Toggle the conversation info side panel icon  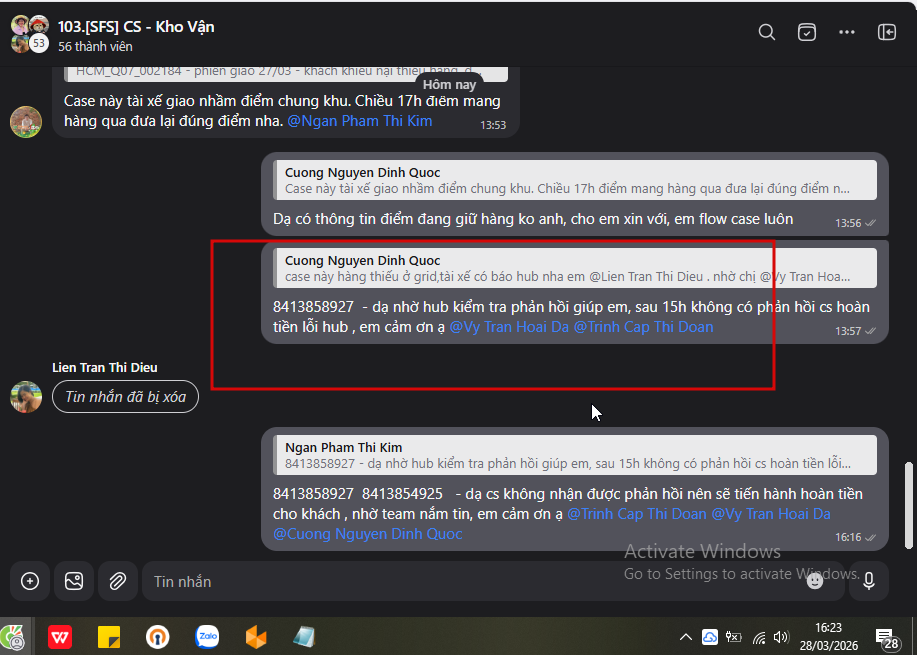(887, 32)
